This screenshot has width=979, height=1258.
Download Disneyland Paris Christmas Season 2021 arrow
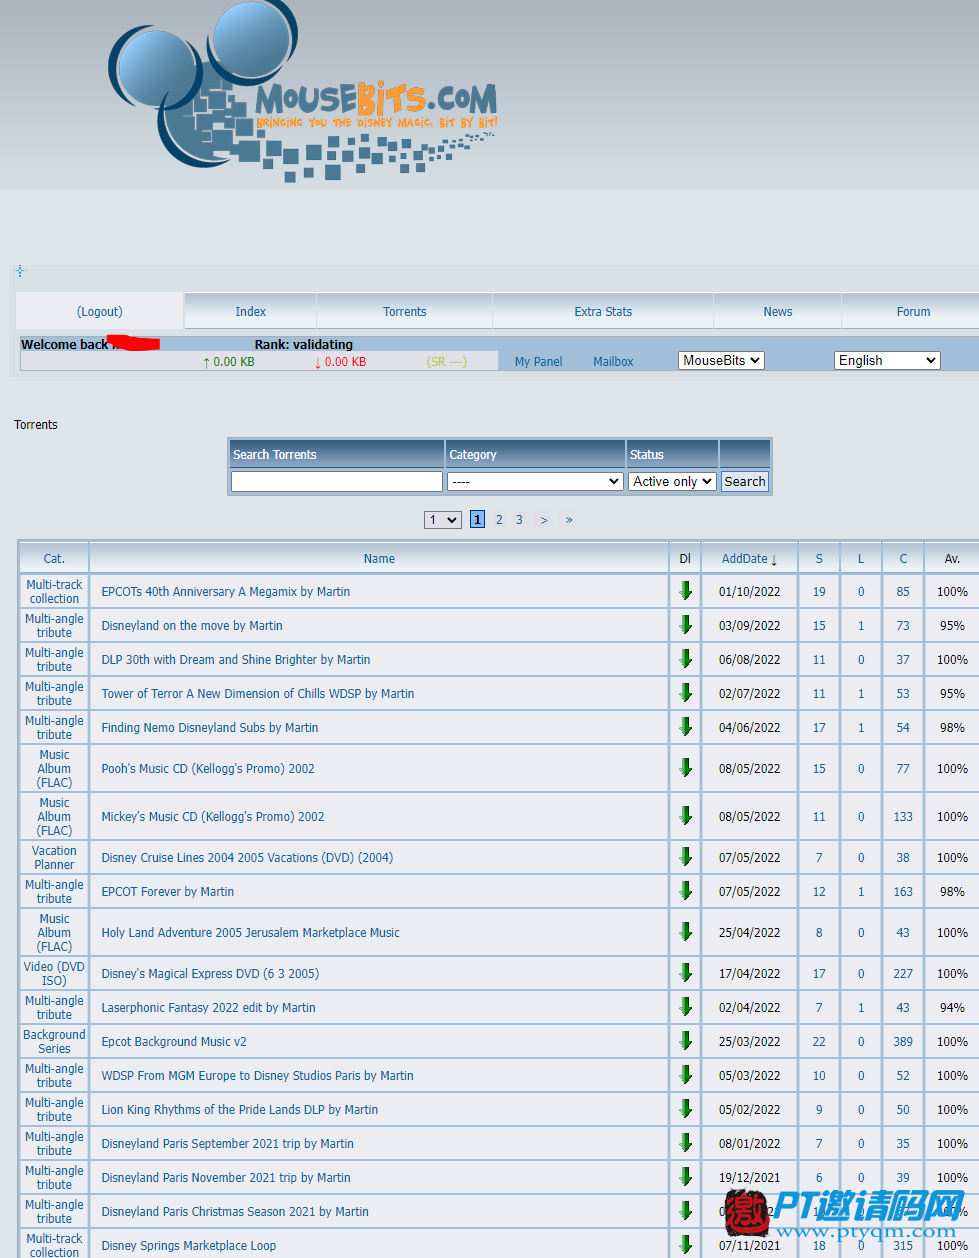pos(685,1211)
